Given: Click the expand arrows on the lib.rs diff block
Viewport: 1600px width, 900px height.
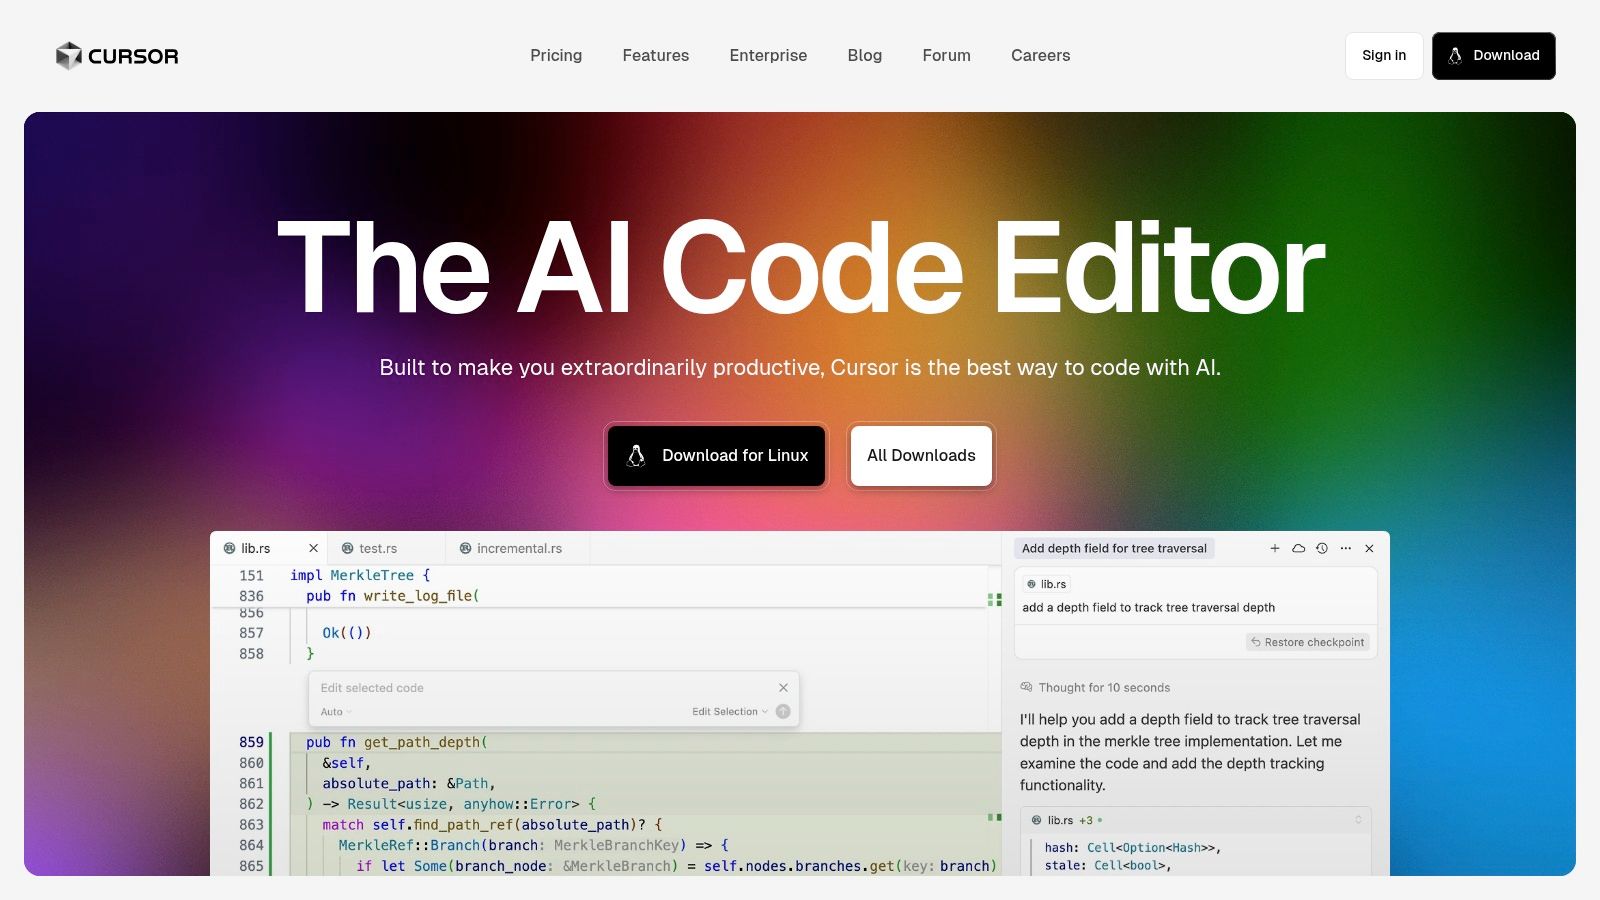Looking at the screenshot, I should (x=1358, y=820).
